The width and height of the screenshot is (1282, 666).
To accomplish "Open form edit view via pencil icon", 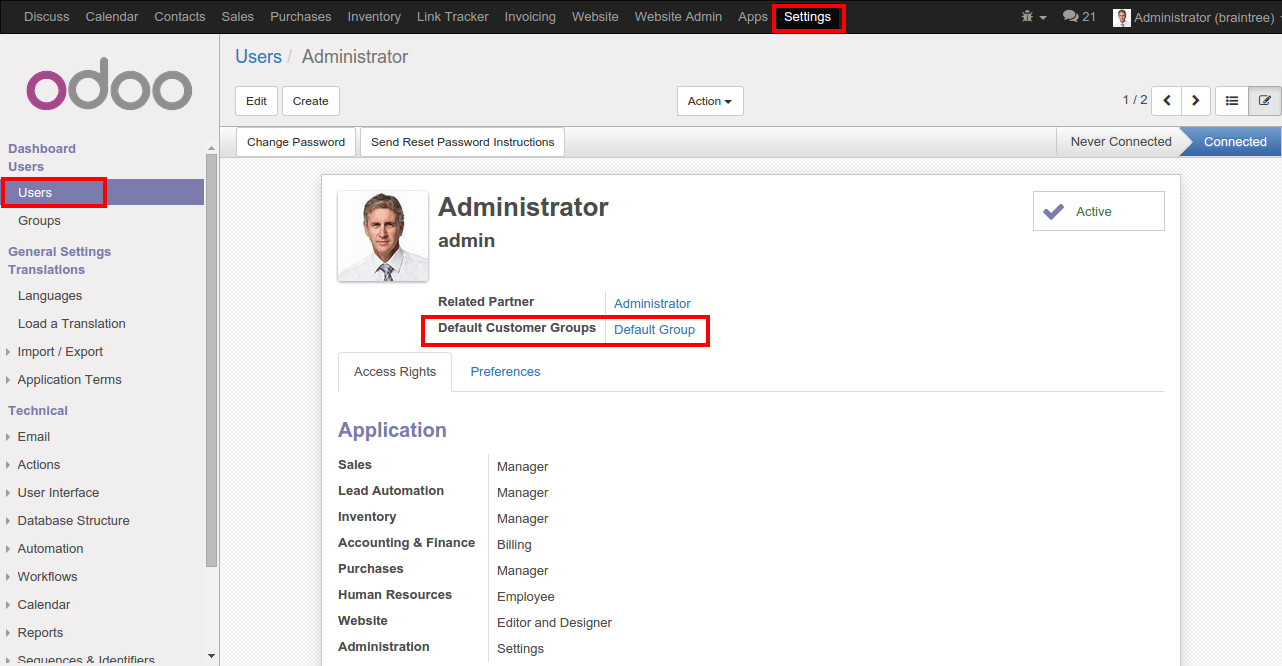I will tap(1265, 100).
